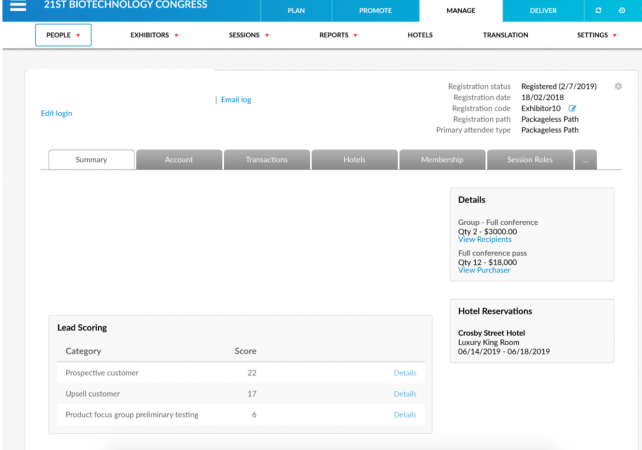Image resolution: width=642 pixels, height=450 pixels.
Task: Click the history clock icon in header
Action: 622,10
